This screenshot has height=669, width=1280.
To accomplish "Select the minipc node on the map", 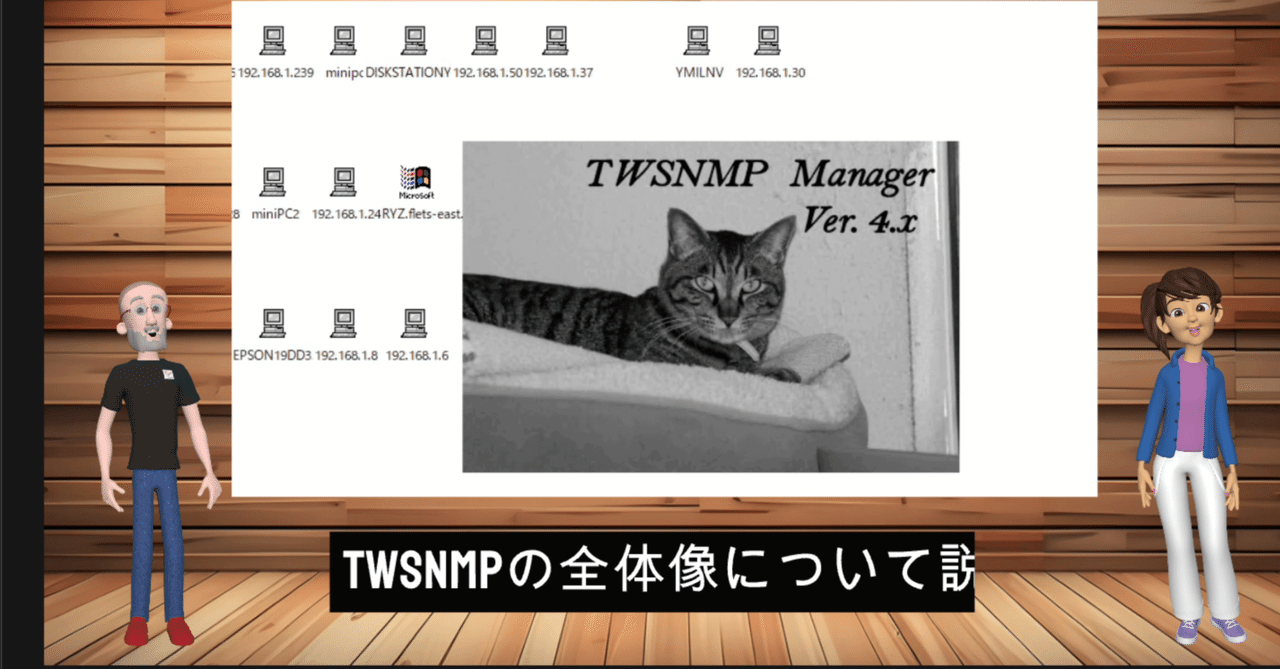I will 343,40.
